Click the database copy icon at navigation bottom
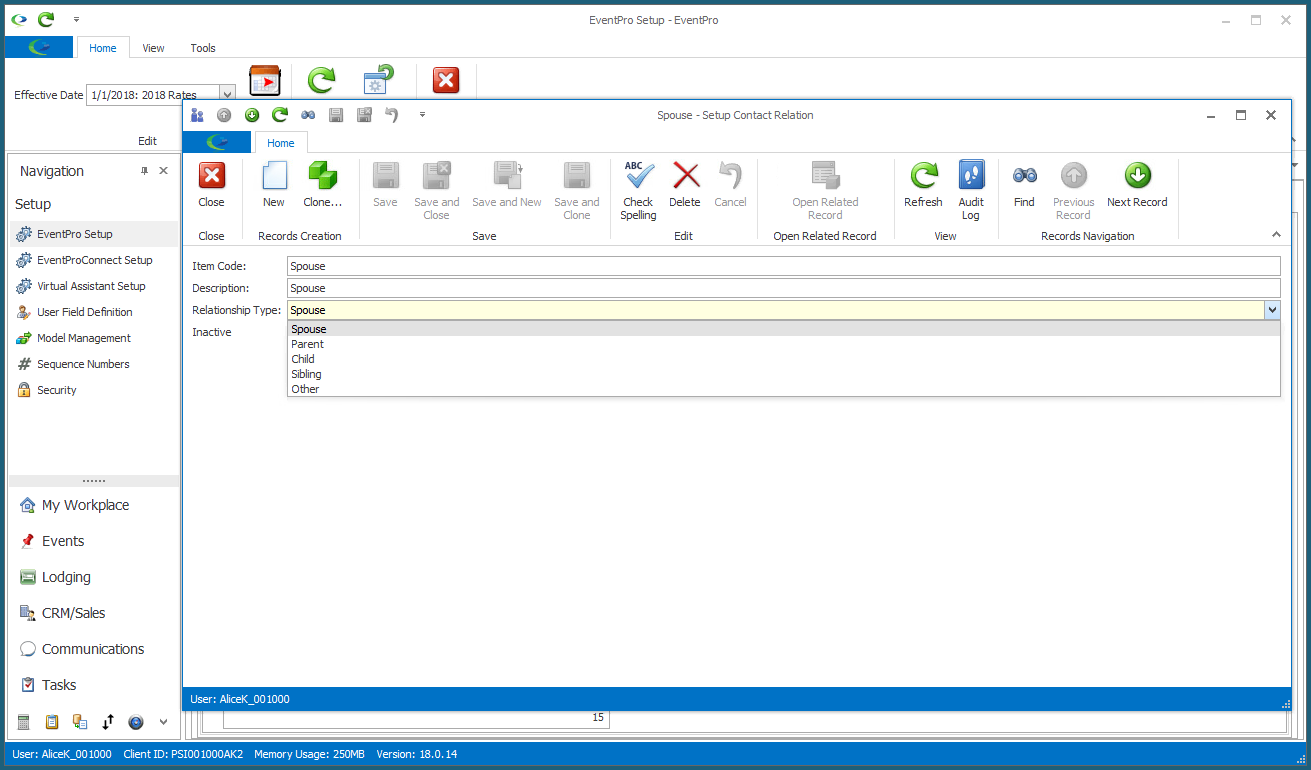 click(80, 722)
